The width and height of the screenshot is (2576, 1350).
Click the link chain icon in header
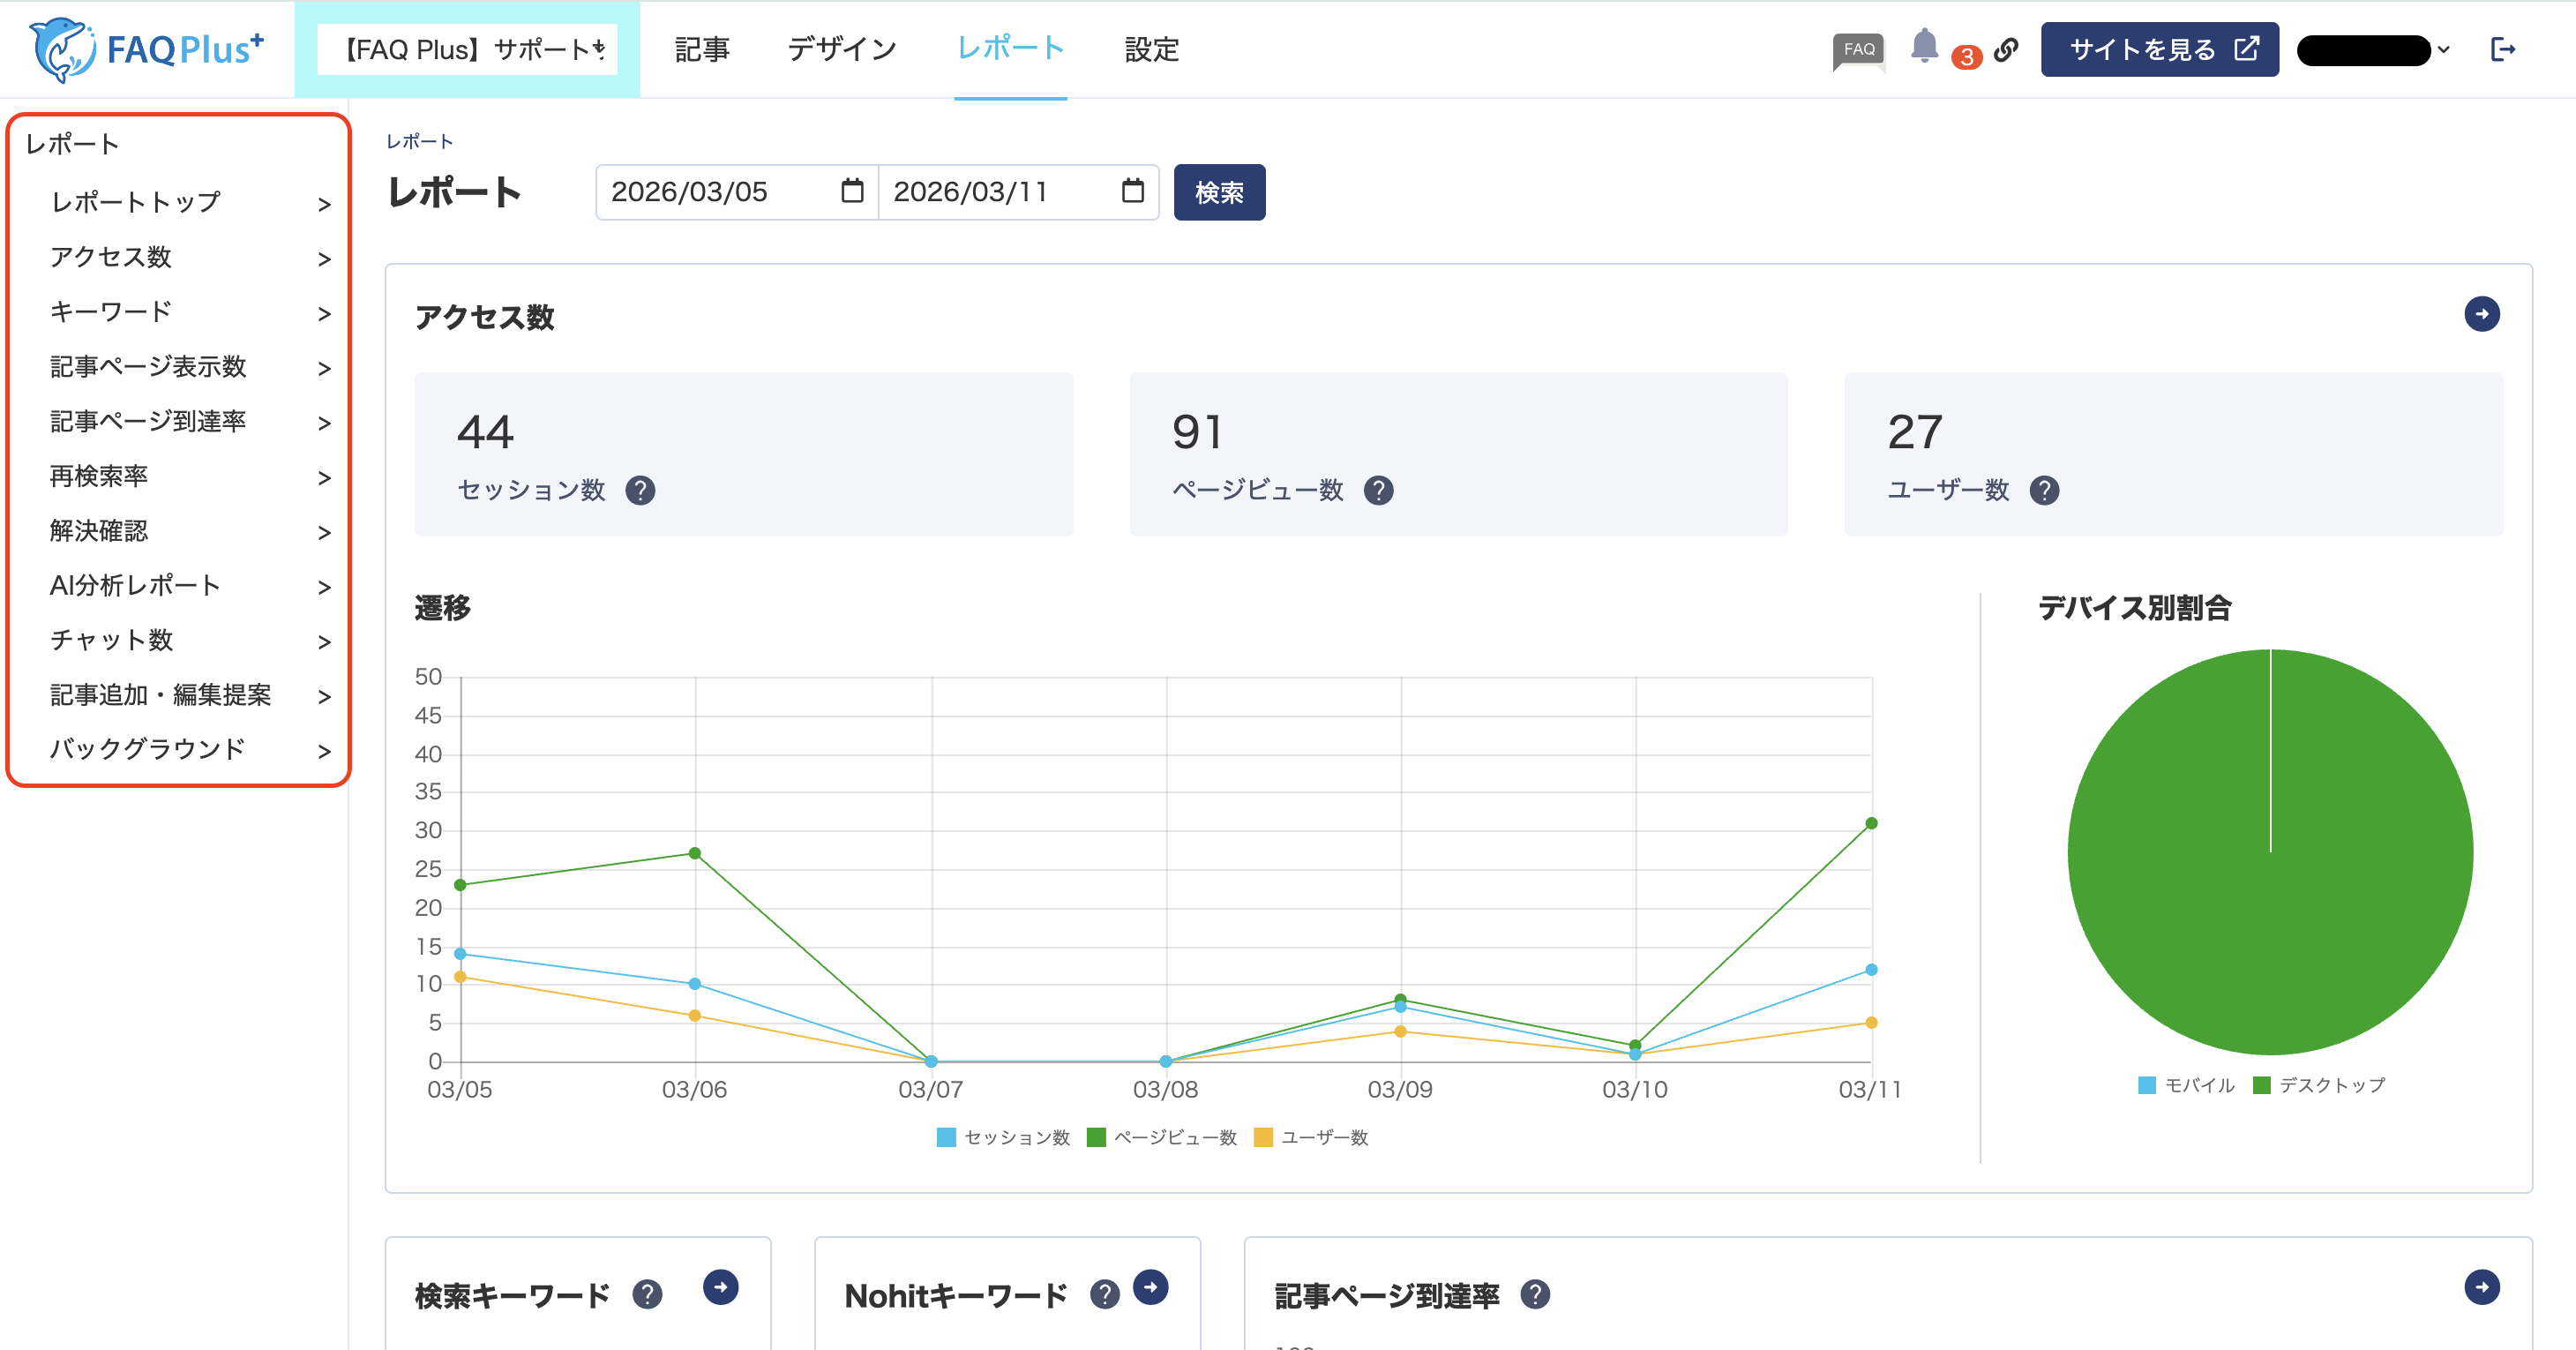point(2006,49)
